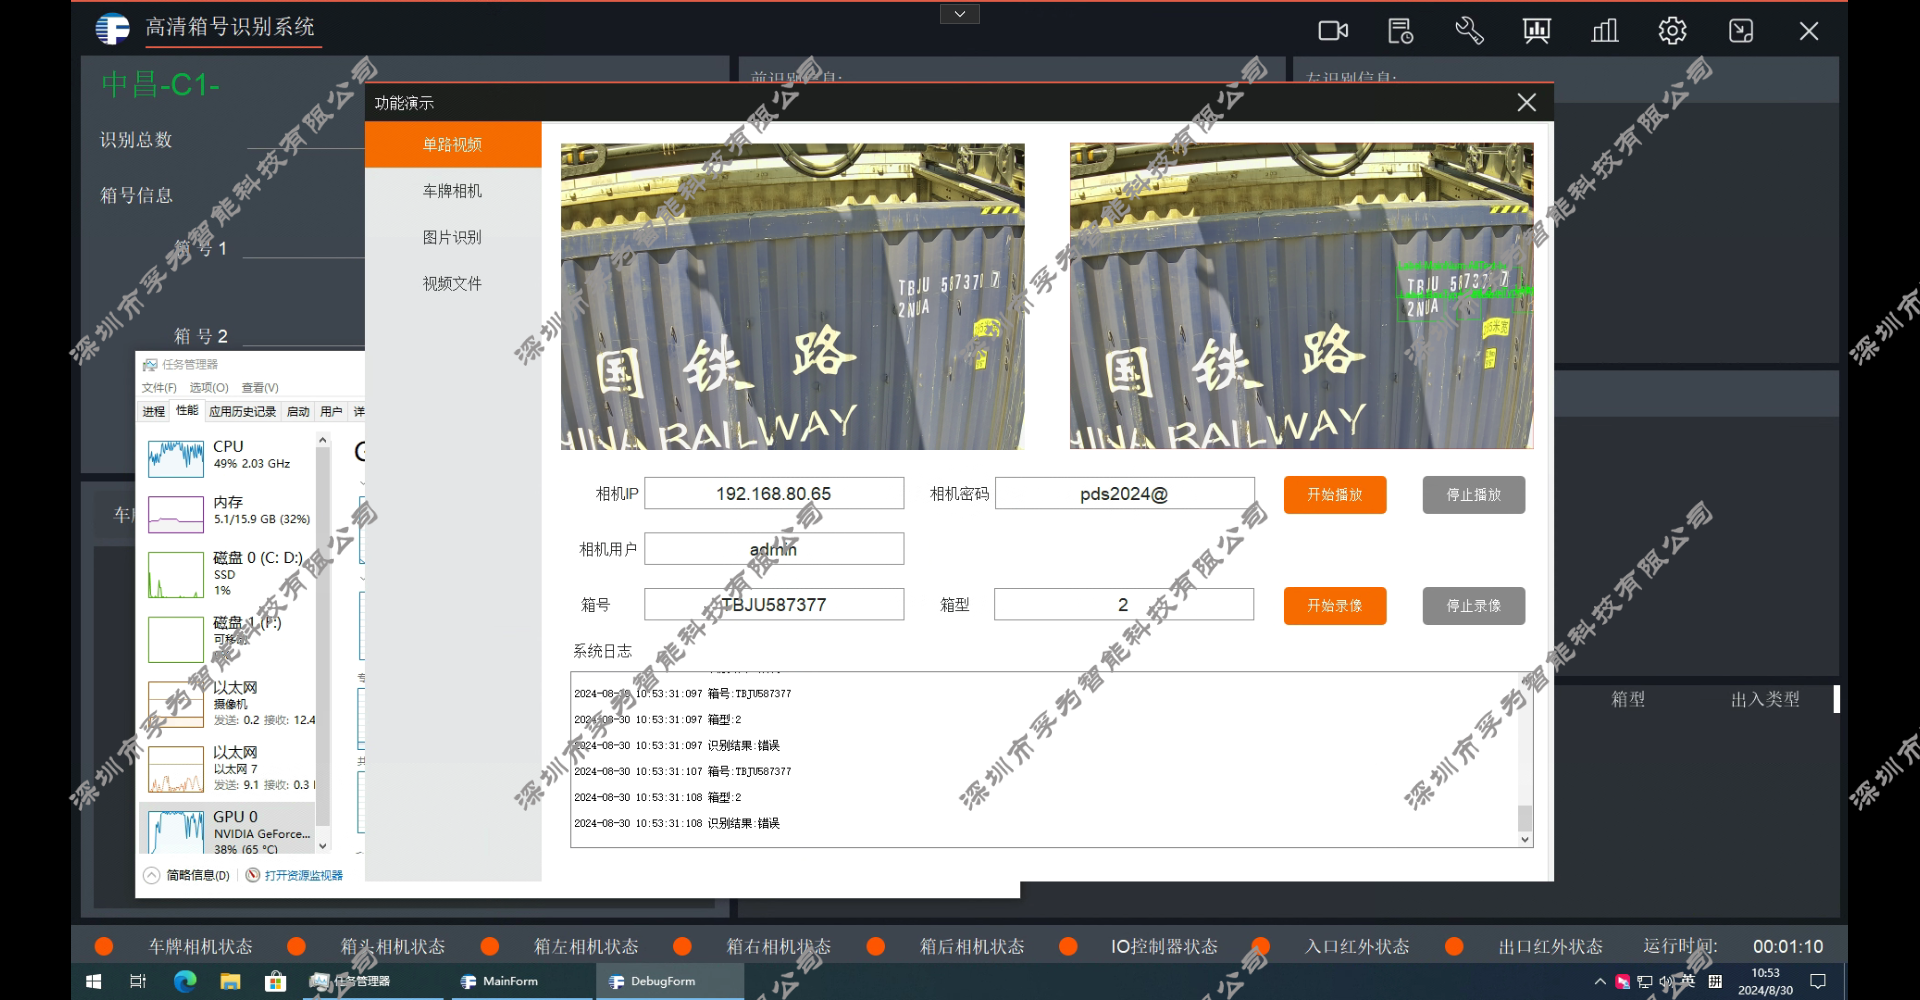Viewport: 1920px width, 1000px height.
Task: Open the presentation chart demo icon
Action: click(x=1537, y=31)
